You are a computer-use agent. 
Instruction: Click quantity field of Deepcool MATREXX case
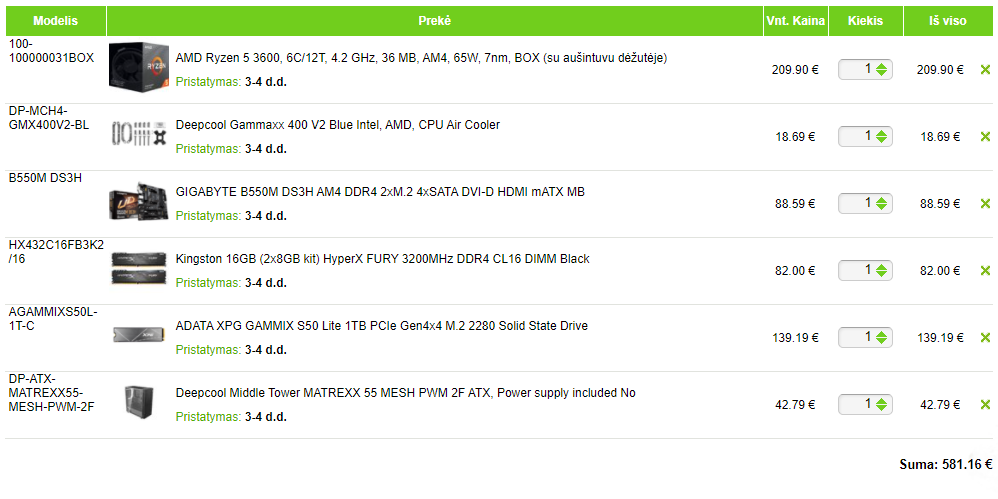858,405
